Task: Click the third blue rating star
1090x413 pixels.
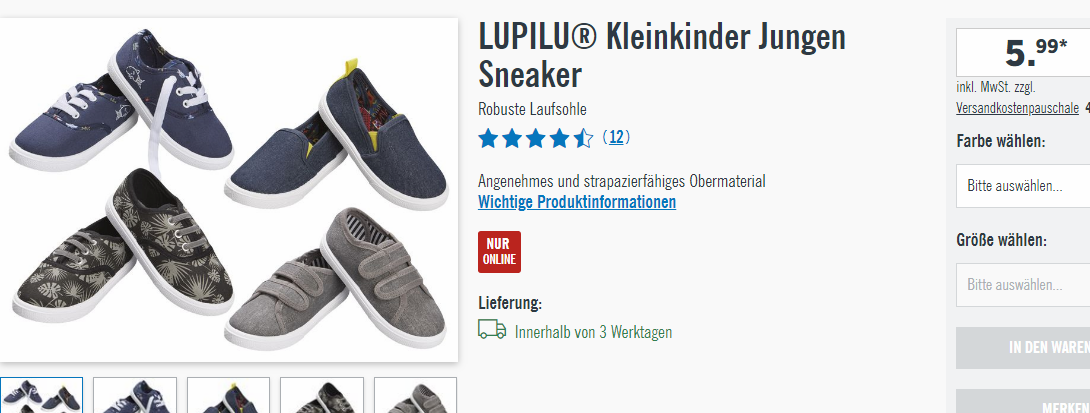Action: [536, 138]
